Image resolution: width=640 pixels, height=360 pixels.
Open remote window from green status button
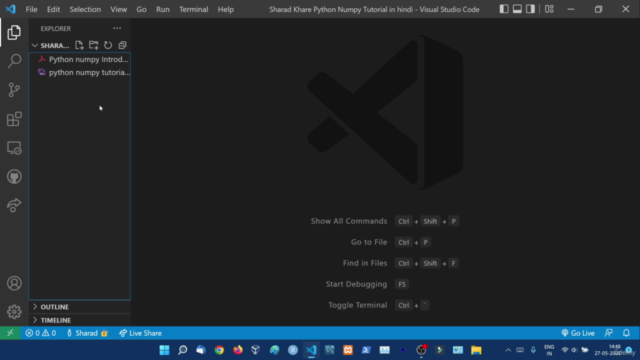point(10,333)
